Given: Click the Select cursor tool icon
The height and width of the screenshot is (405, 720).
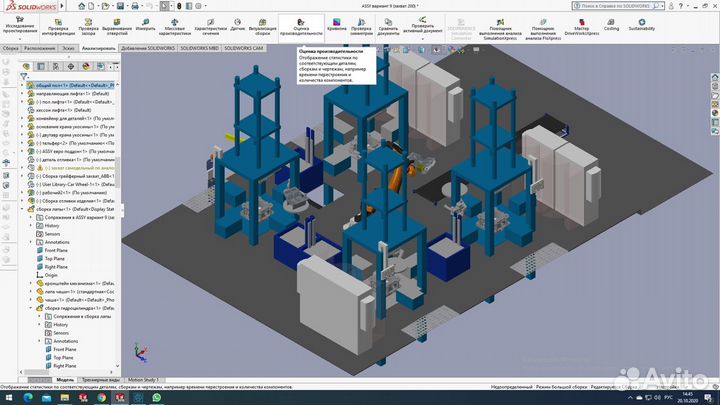Looking at the screenshot, I should (x=164, y=6).
